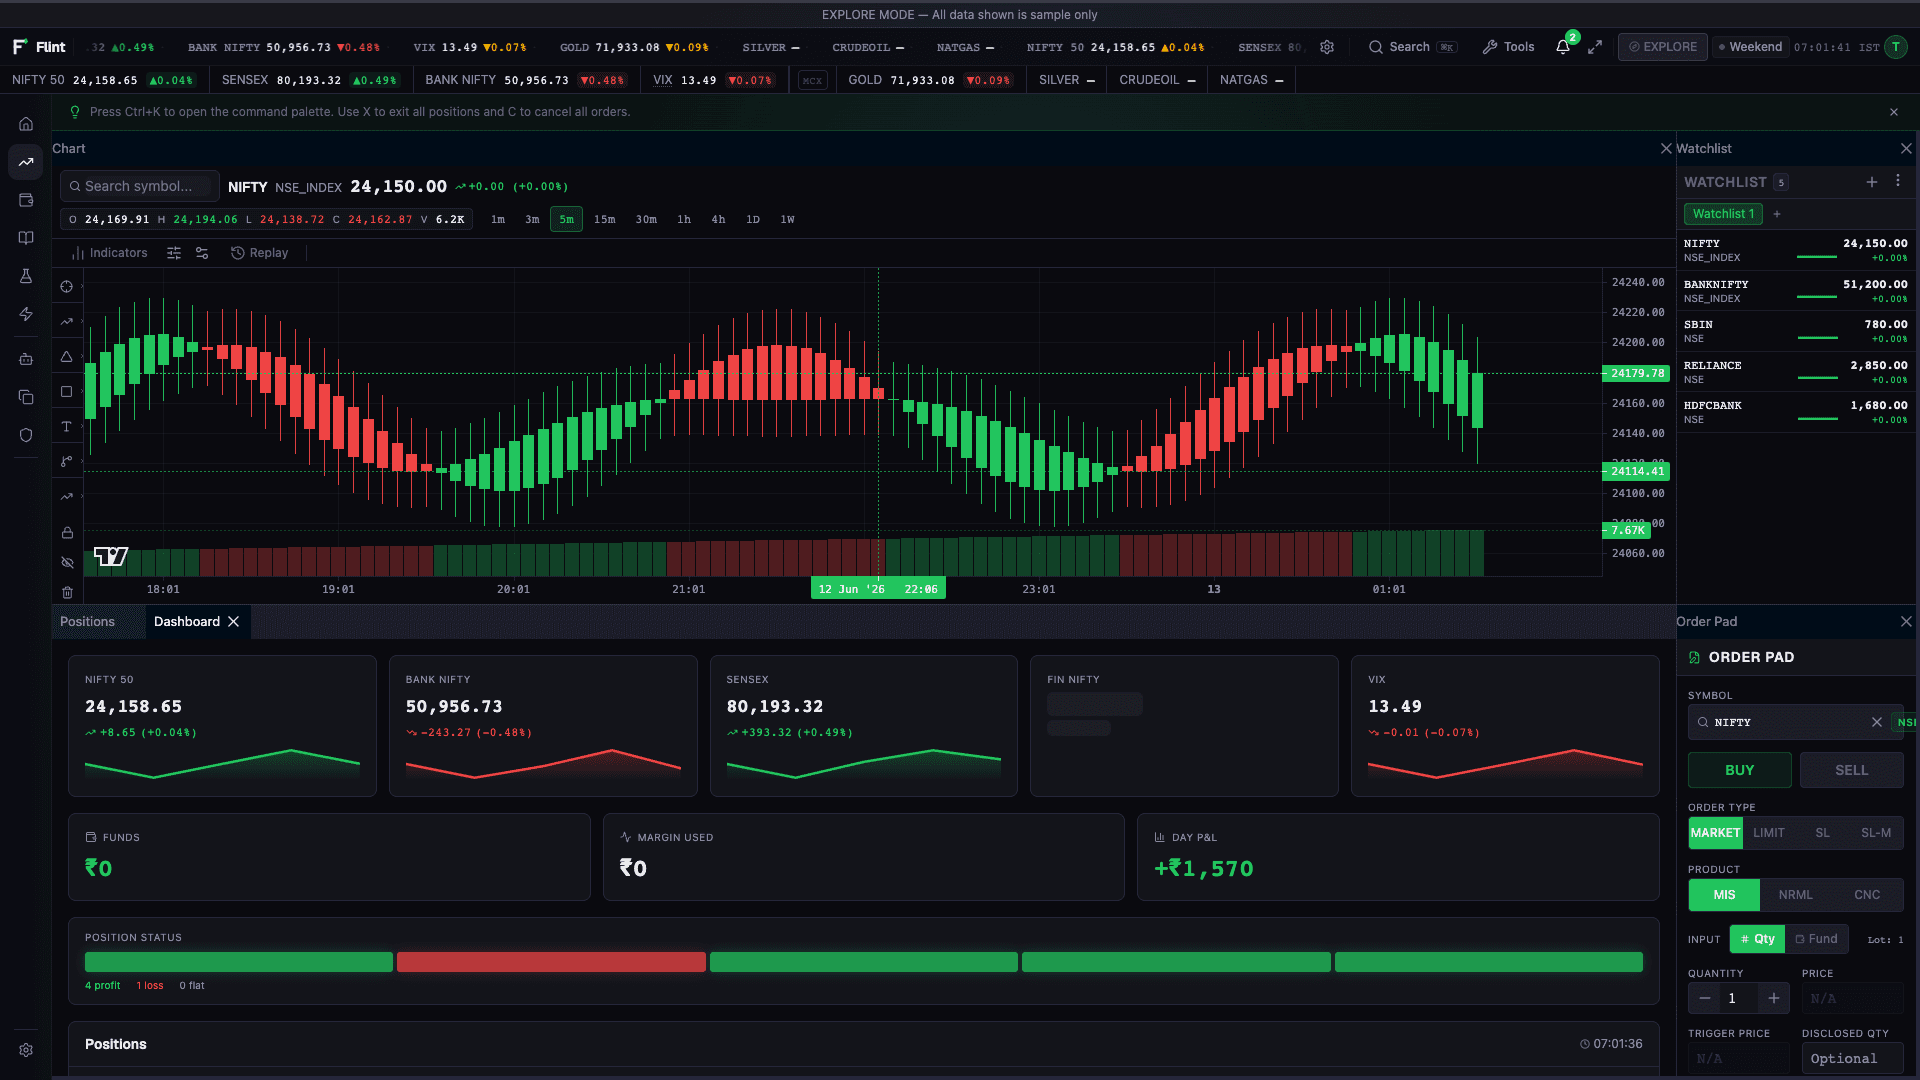
Task: Open the lightning bolt icon in sidebar
Action: 26,314
